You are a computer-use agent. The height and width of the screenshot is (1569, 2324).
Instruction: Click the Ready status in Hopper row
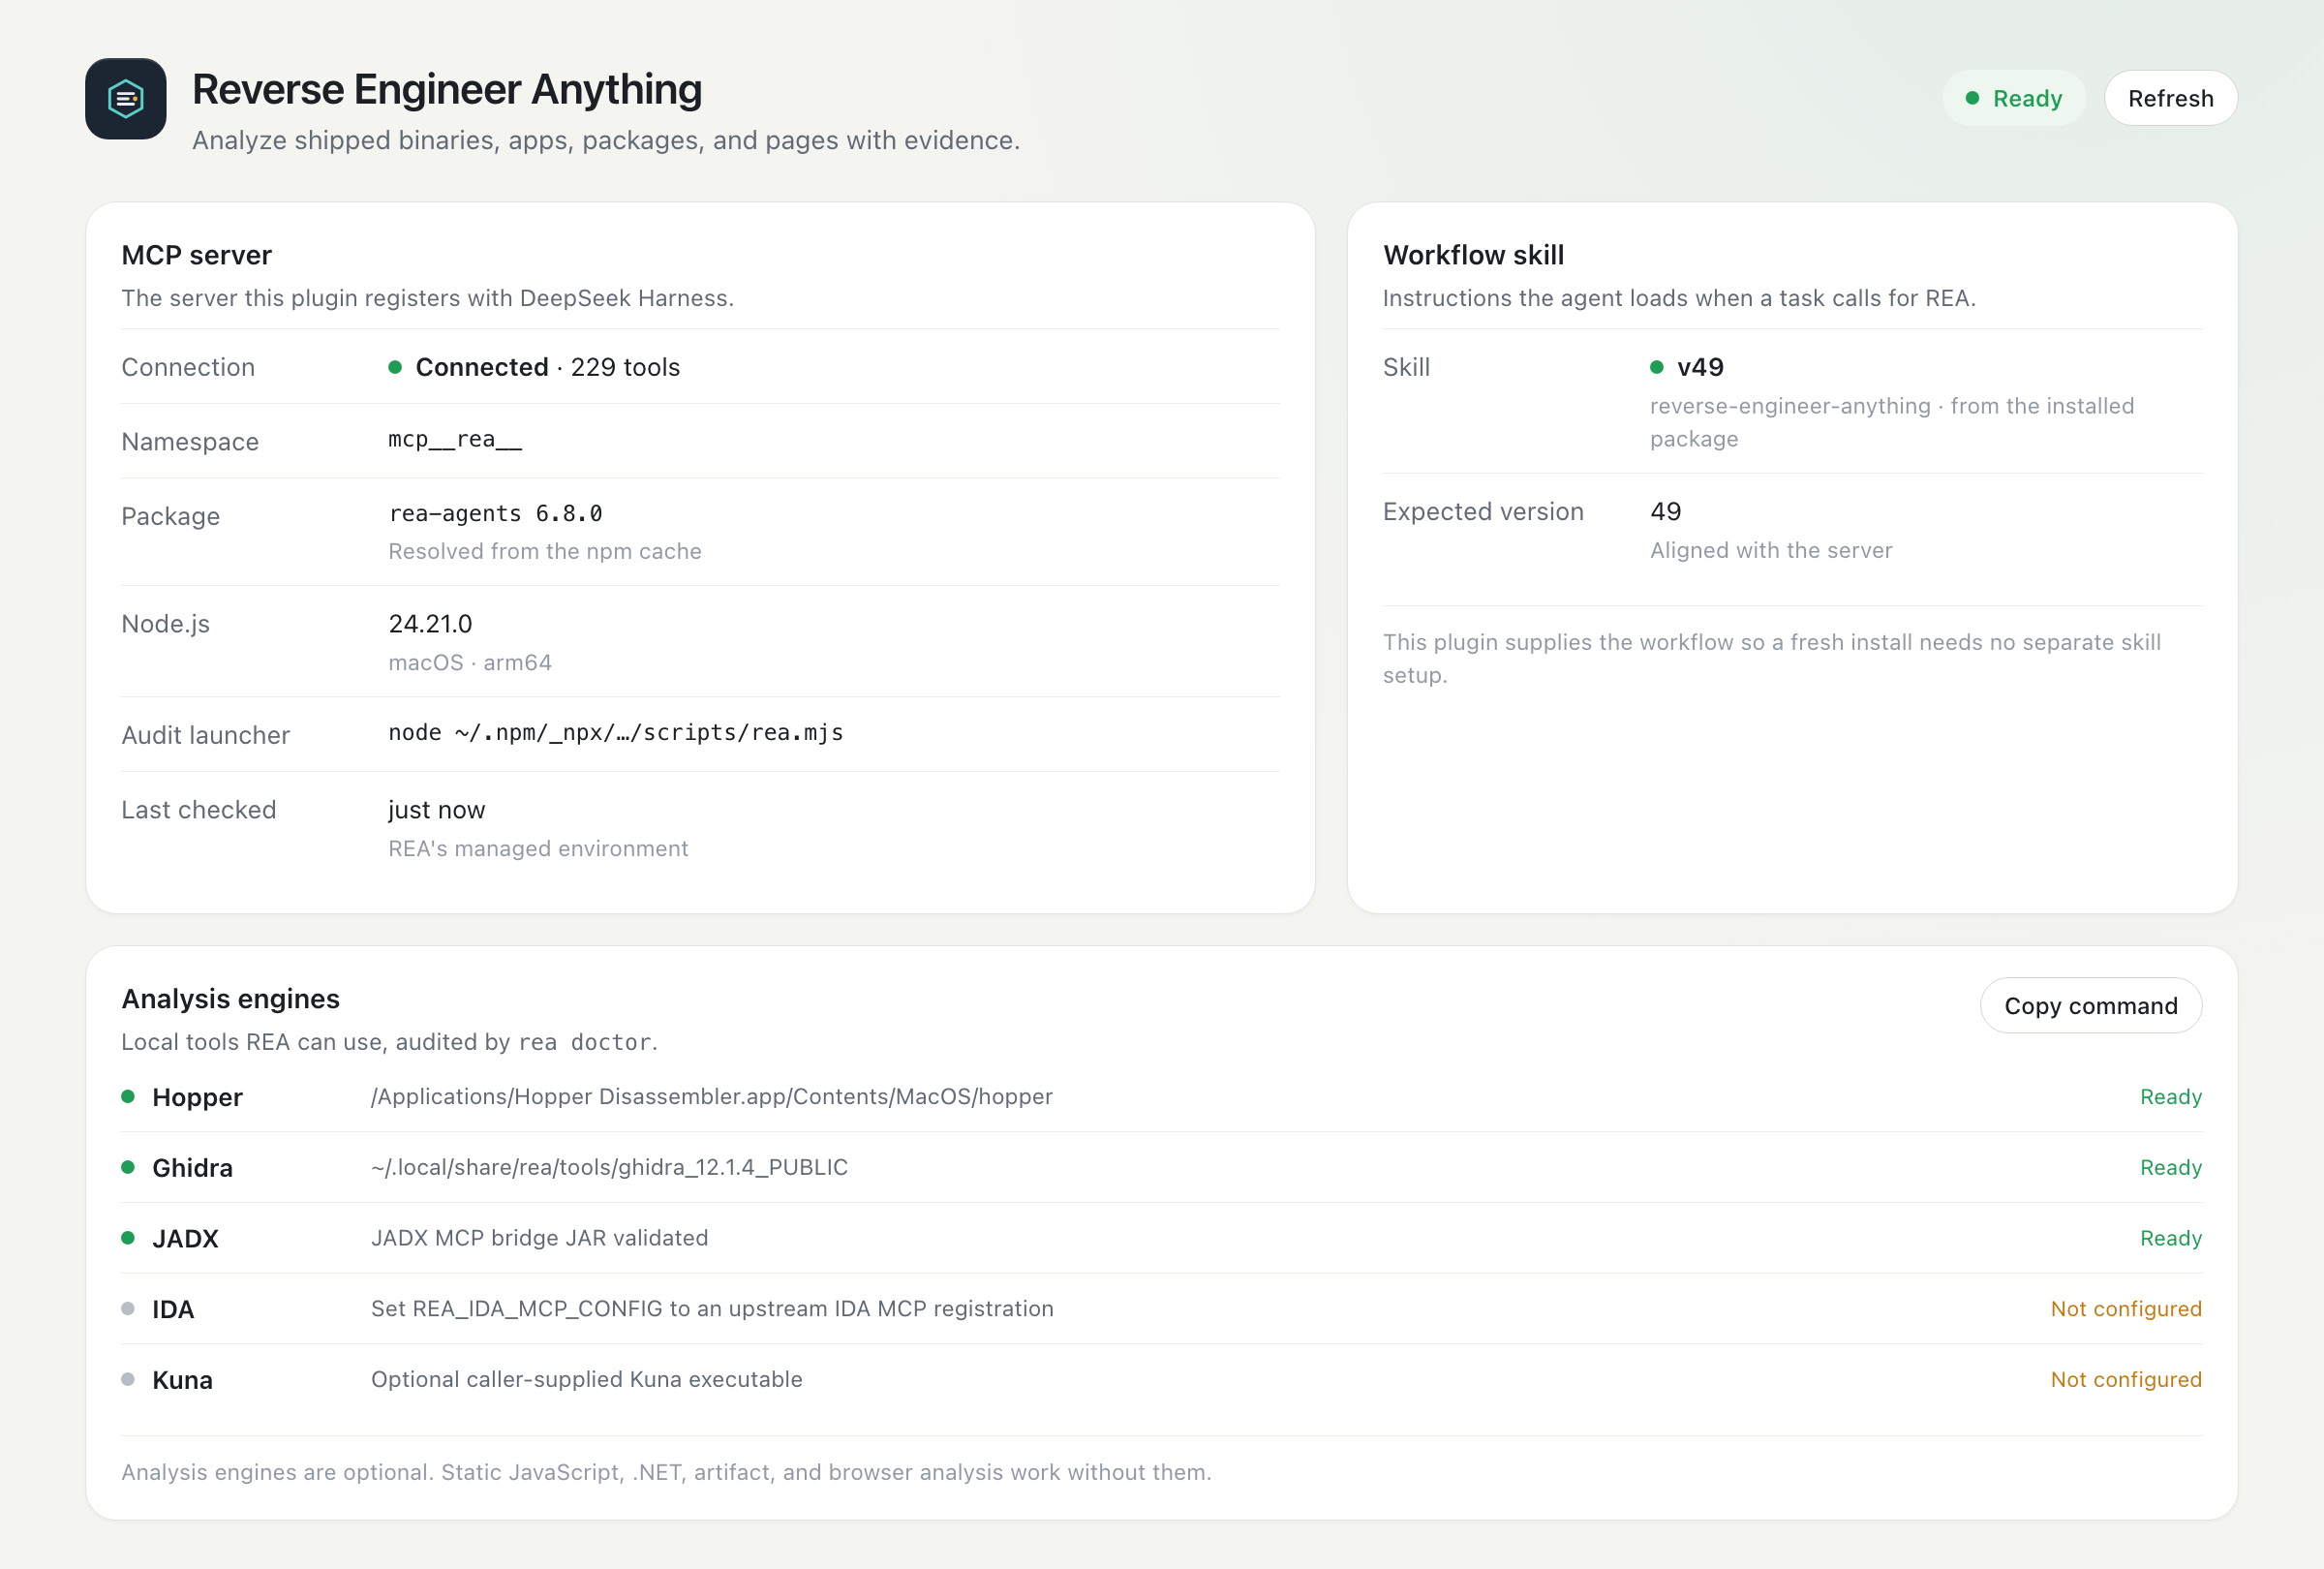[x=2170, y=1097]
